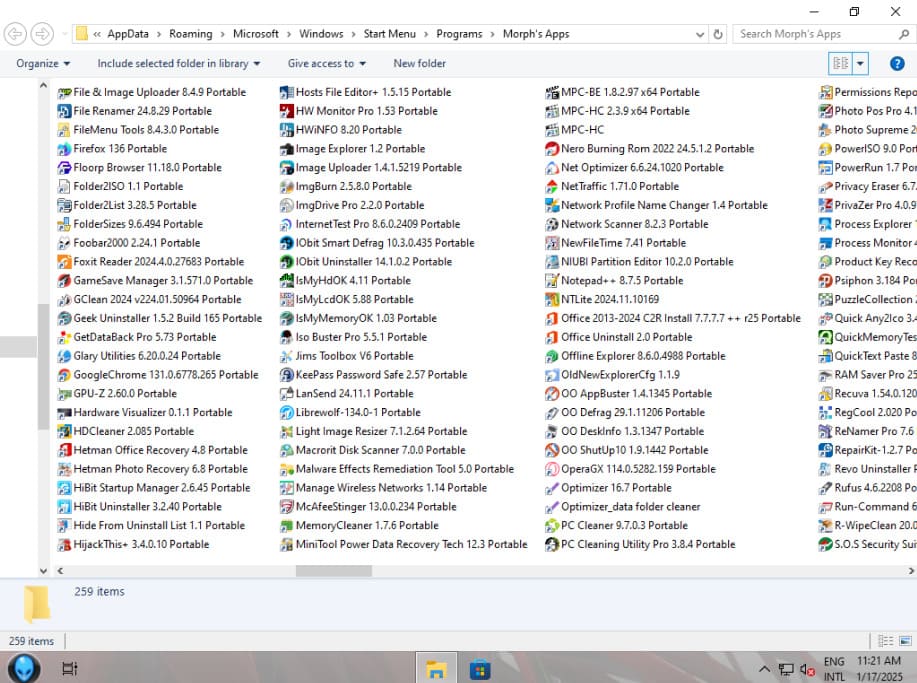Navigate to the Programs breadcrumb
The image size is (917, 683).
[x=459, y=34]
